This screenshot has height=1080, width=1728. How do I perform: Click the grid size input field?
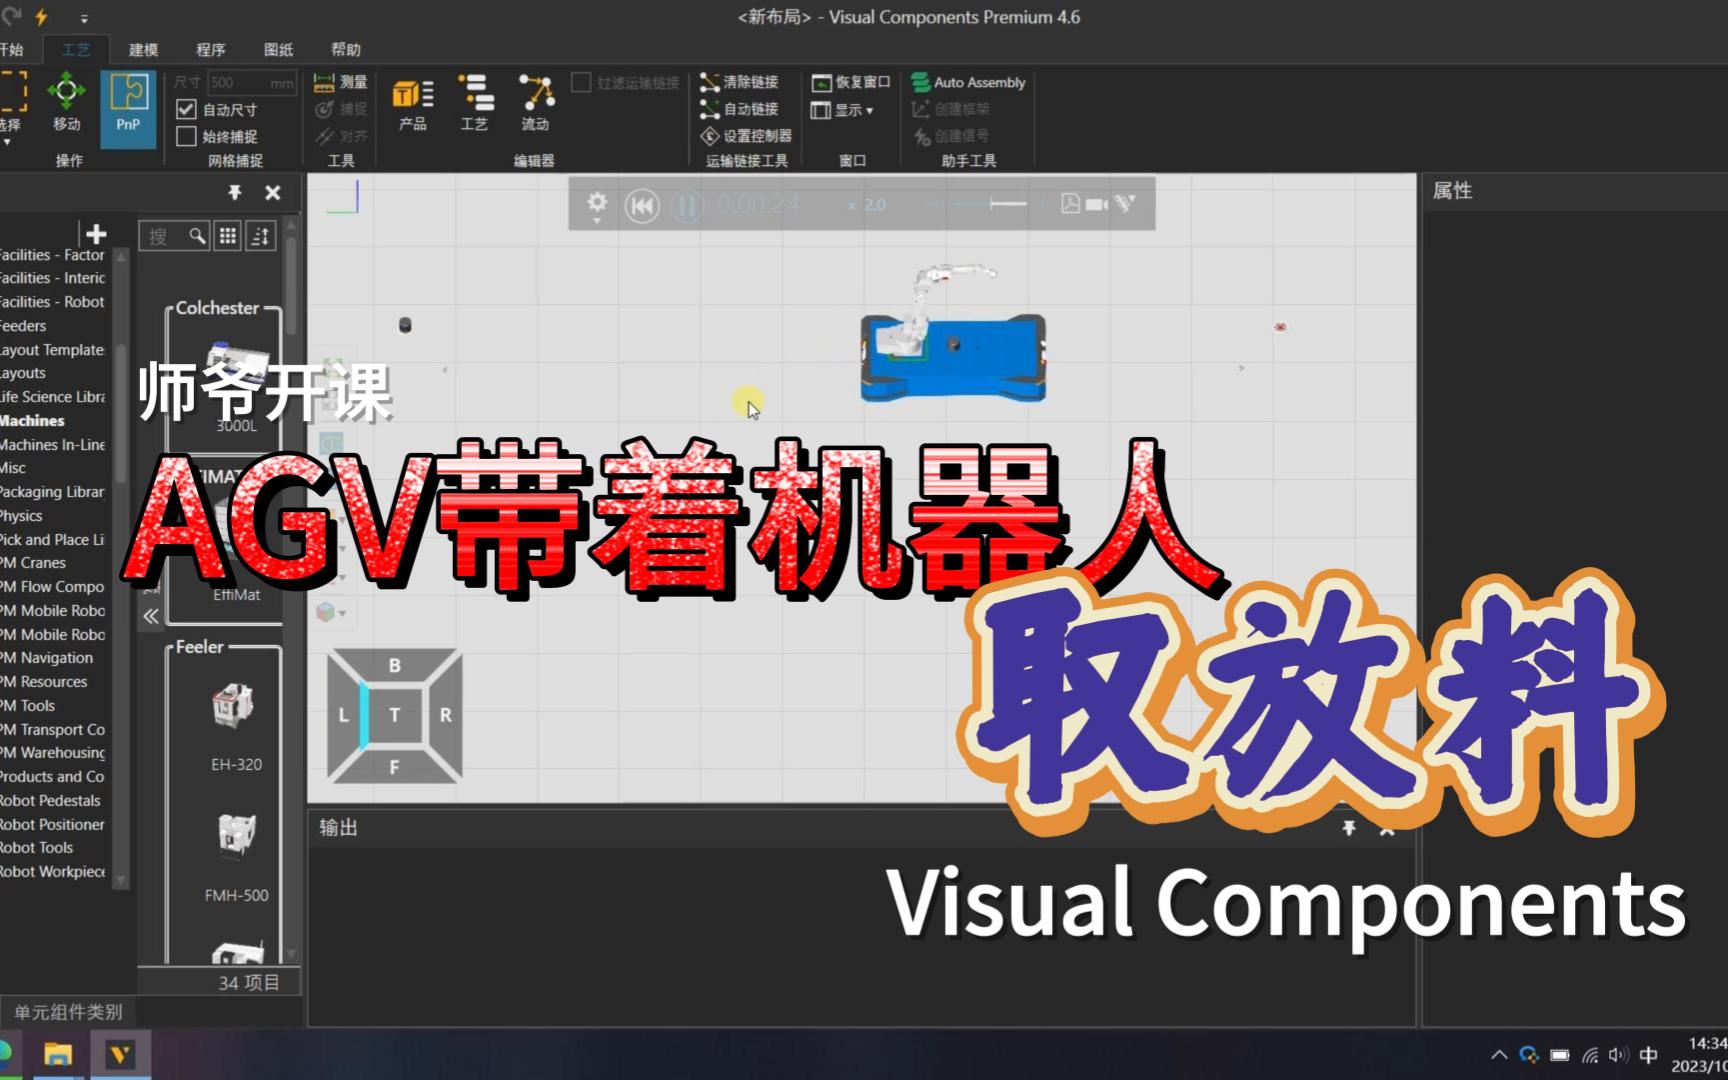tap(250, 82)
